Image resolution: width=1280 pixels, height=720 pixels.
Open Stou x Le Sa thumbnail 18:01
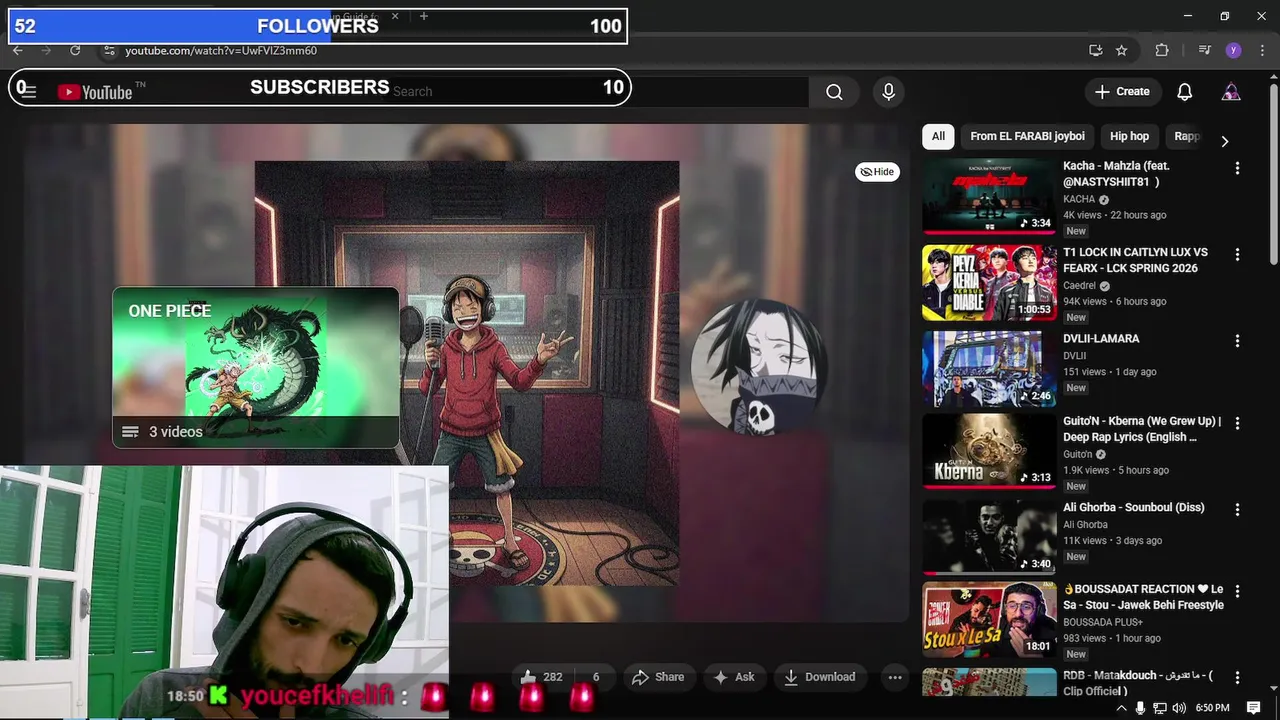click(989, 620)
